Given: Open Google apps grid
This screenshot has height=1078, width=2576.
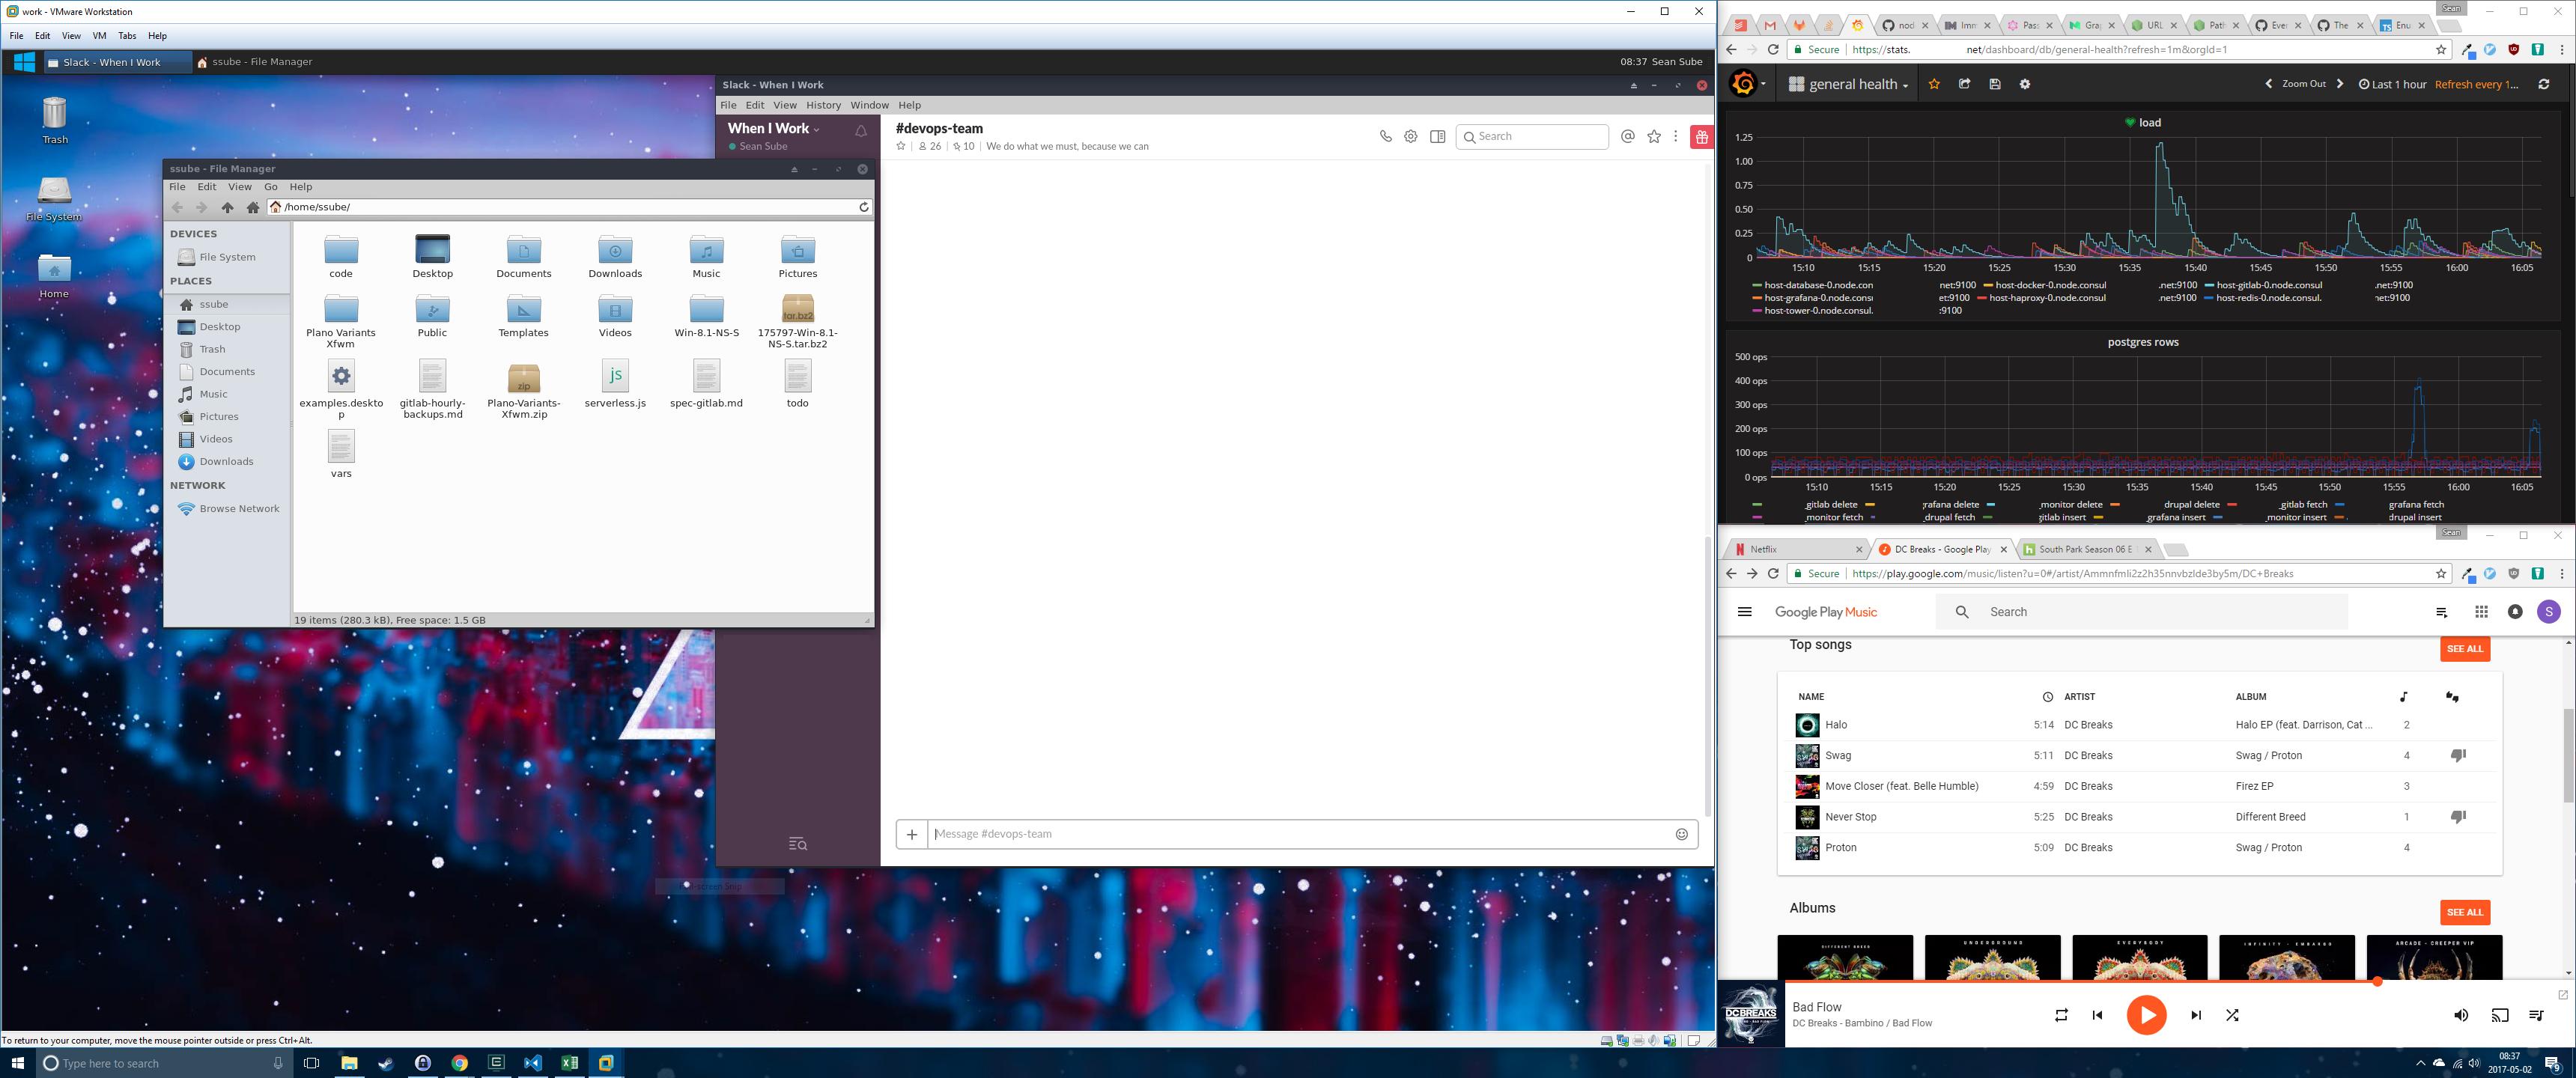Looking at the screenshot, I should coord(2481,612).
